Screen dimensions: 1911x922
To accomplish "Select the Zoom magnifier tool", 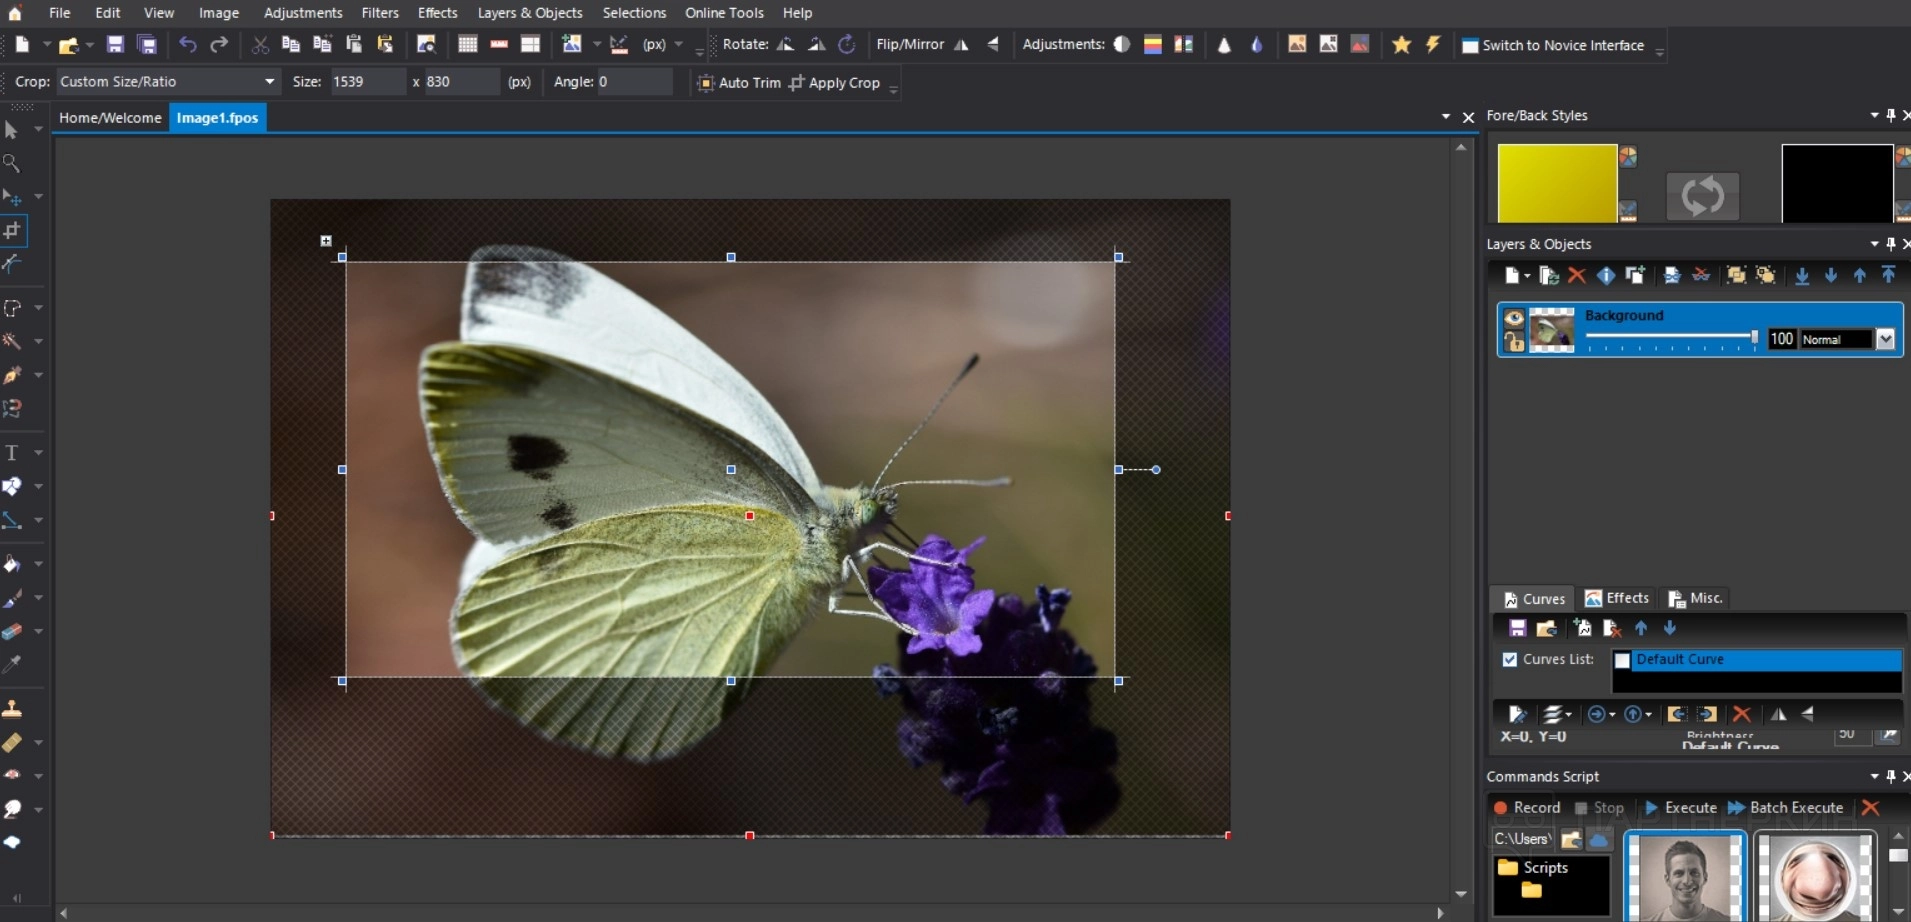I will [x=12, y=163].
